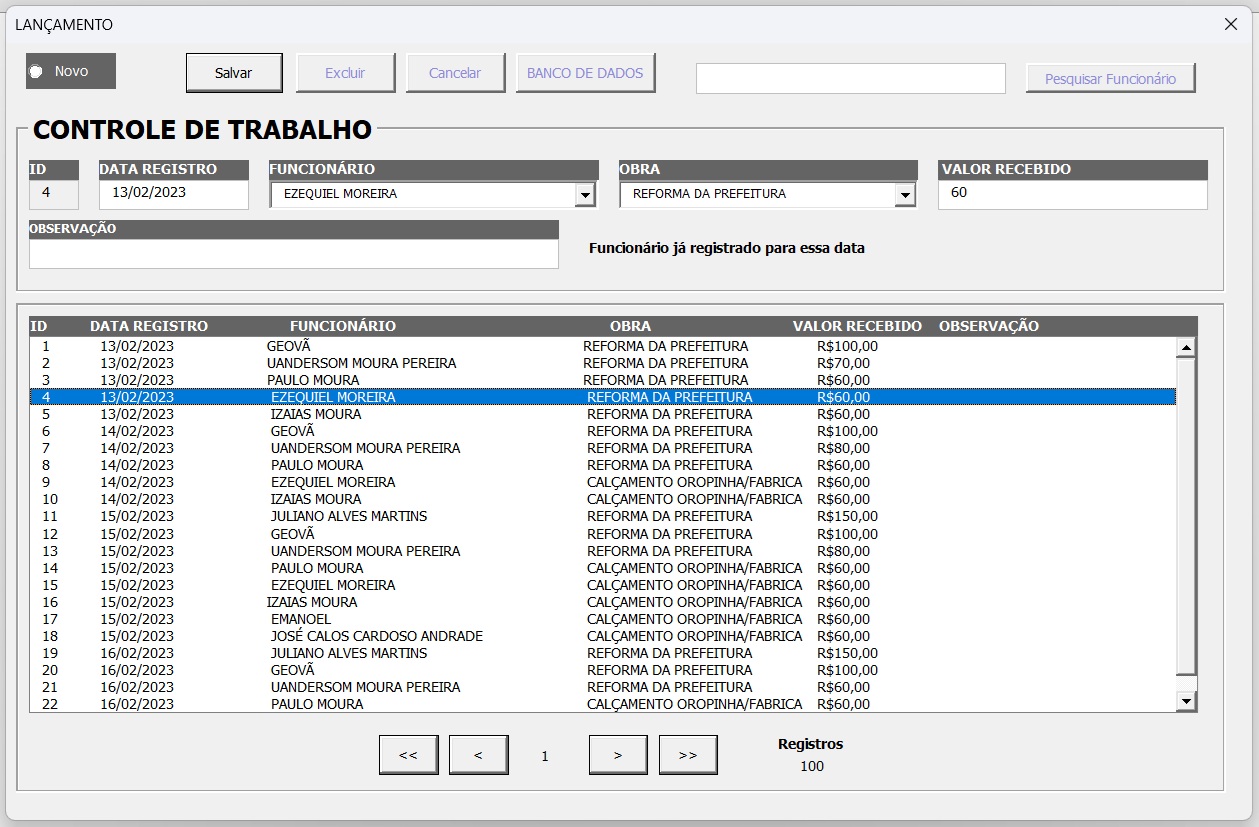This screenshot has height=827, width=1259.
Task: Select row 10 IZAIAS MOURA
Action: click(x=603, y=499)
